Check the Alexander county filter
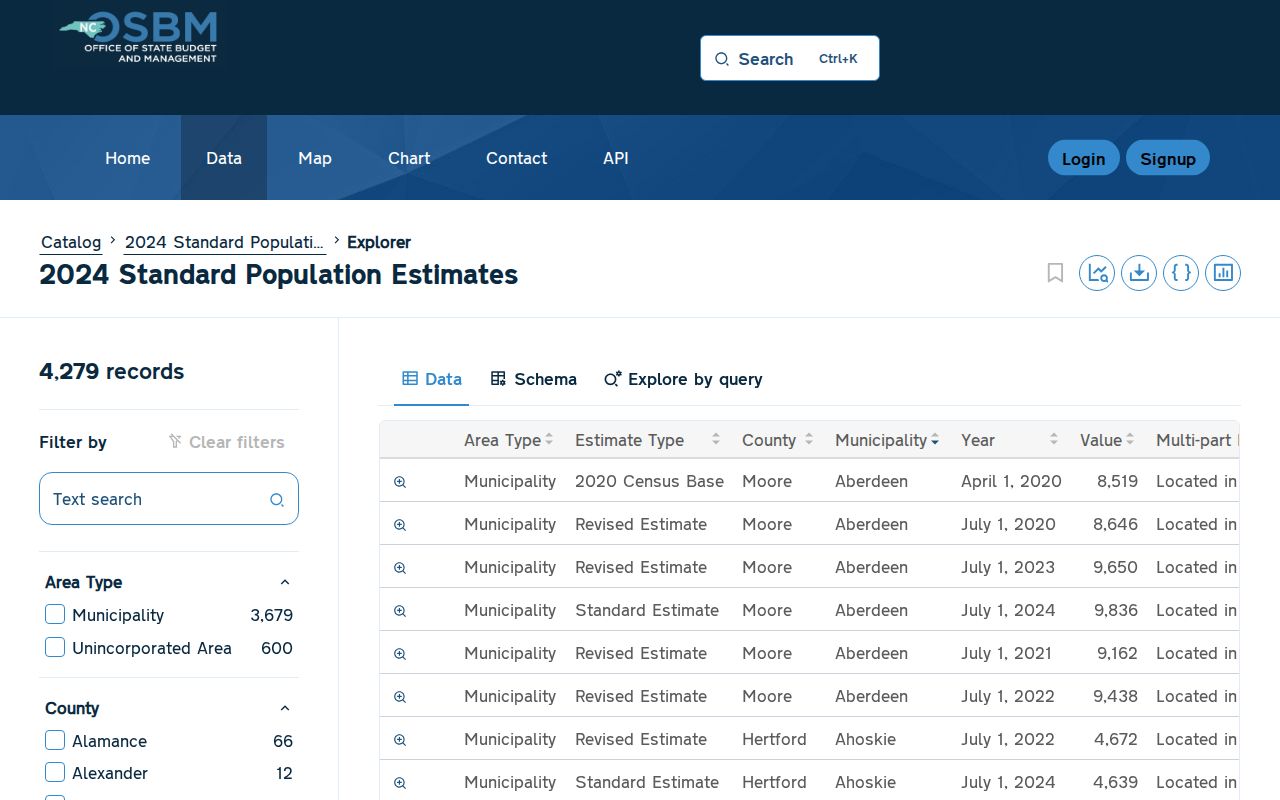 tap(55, 773)
